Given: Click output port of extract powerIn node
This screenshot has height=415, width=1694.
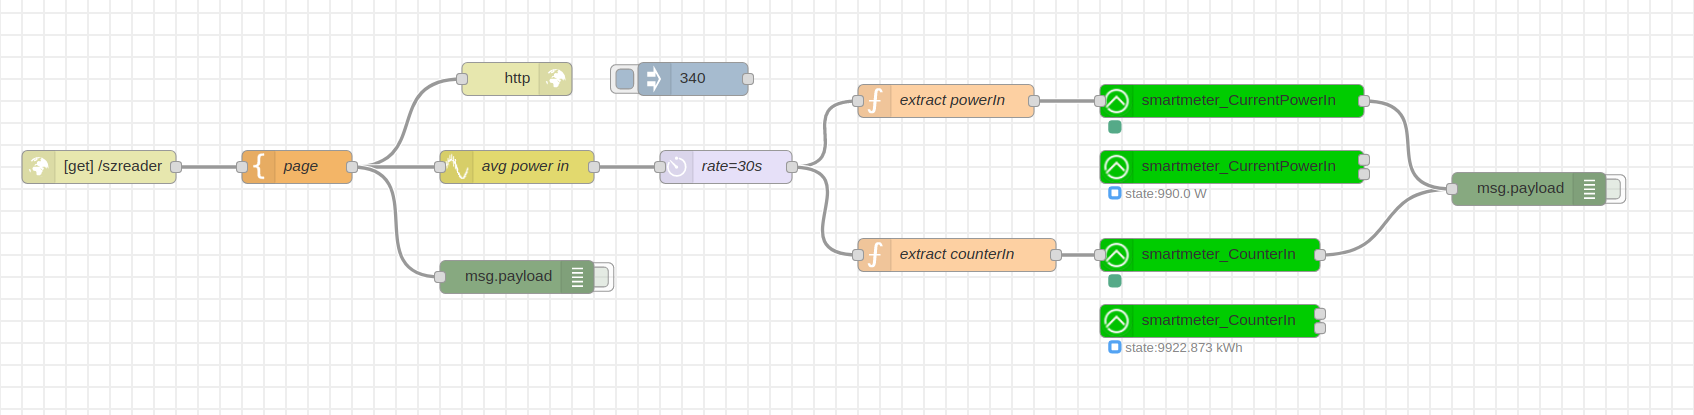Looking at the screenshot, I should 1034,101.
